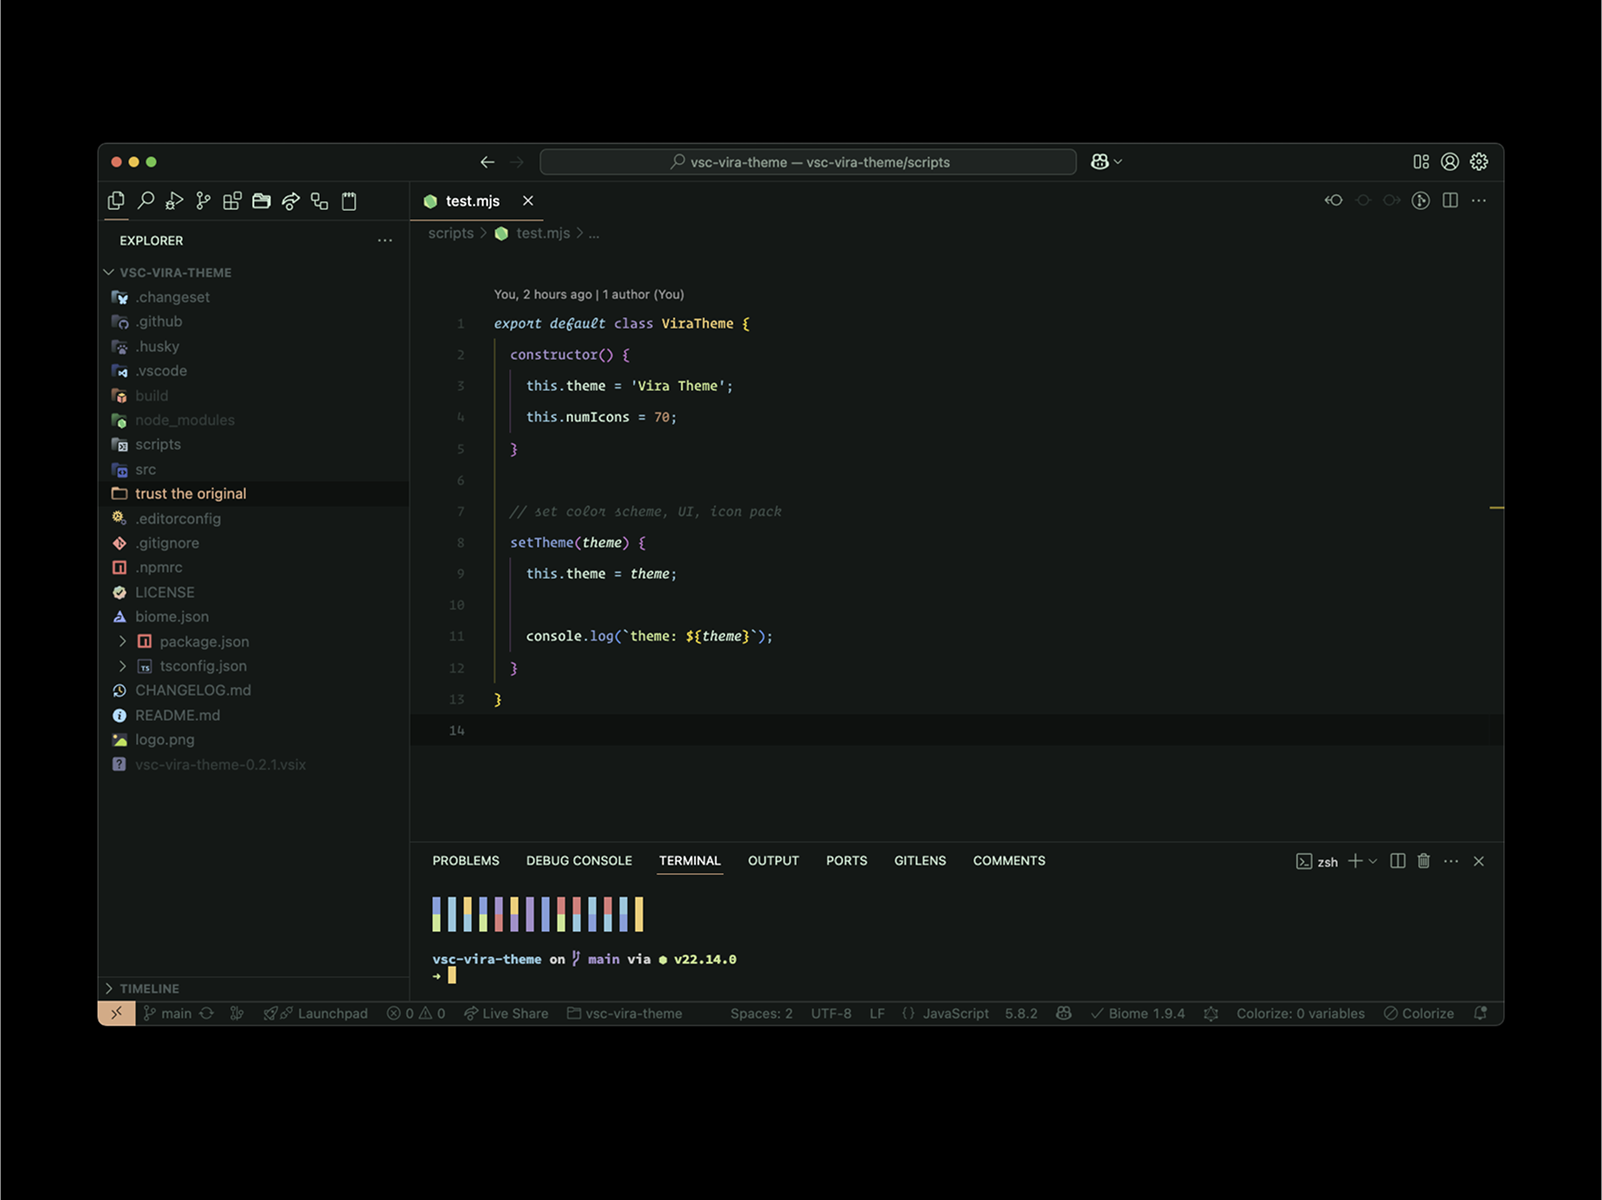Screen dimensions: 1602x1200
Task: Open Explorer Views and More Actions ellipsis
Action: (385, 241)
